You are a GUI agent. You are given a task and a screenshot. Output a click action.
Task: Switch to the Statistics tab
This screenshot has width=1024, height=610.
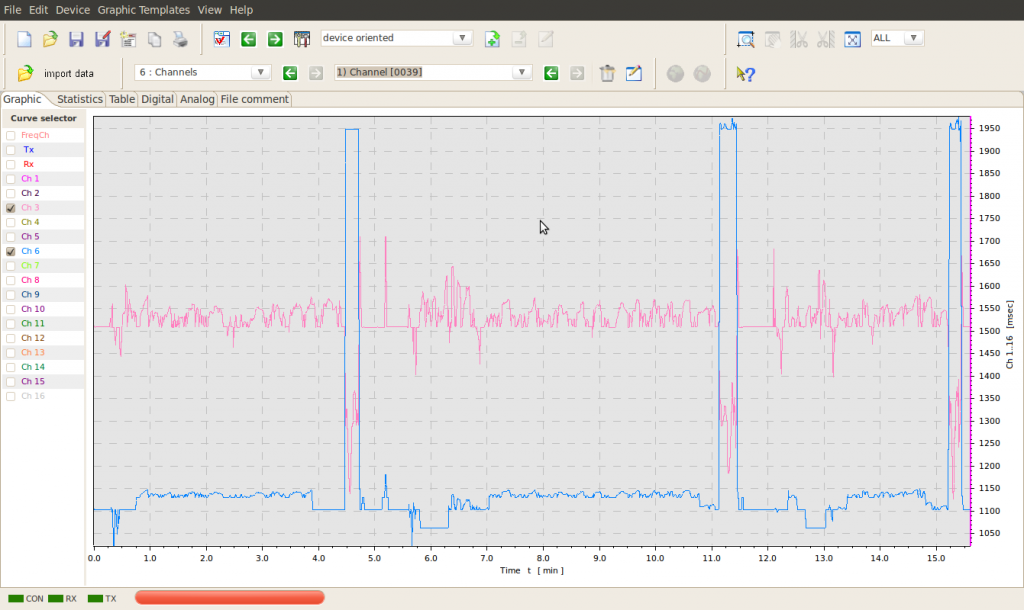coord(79,99)
